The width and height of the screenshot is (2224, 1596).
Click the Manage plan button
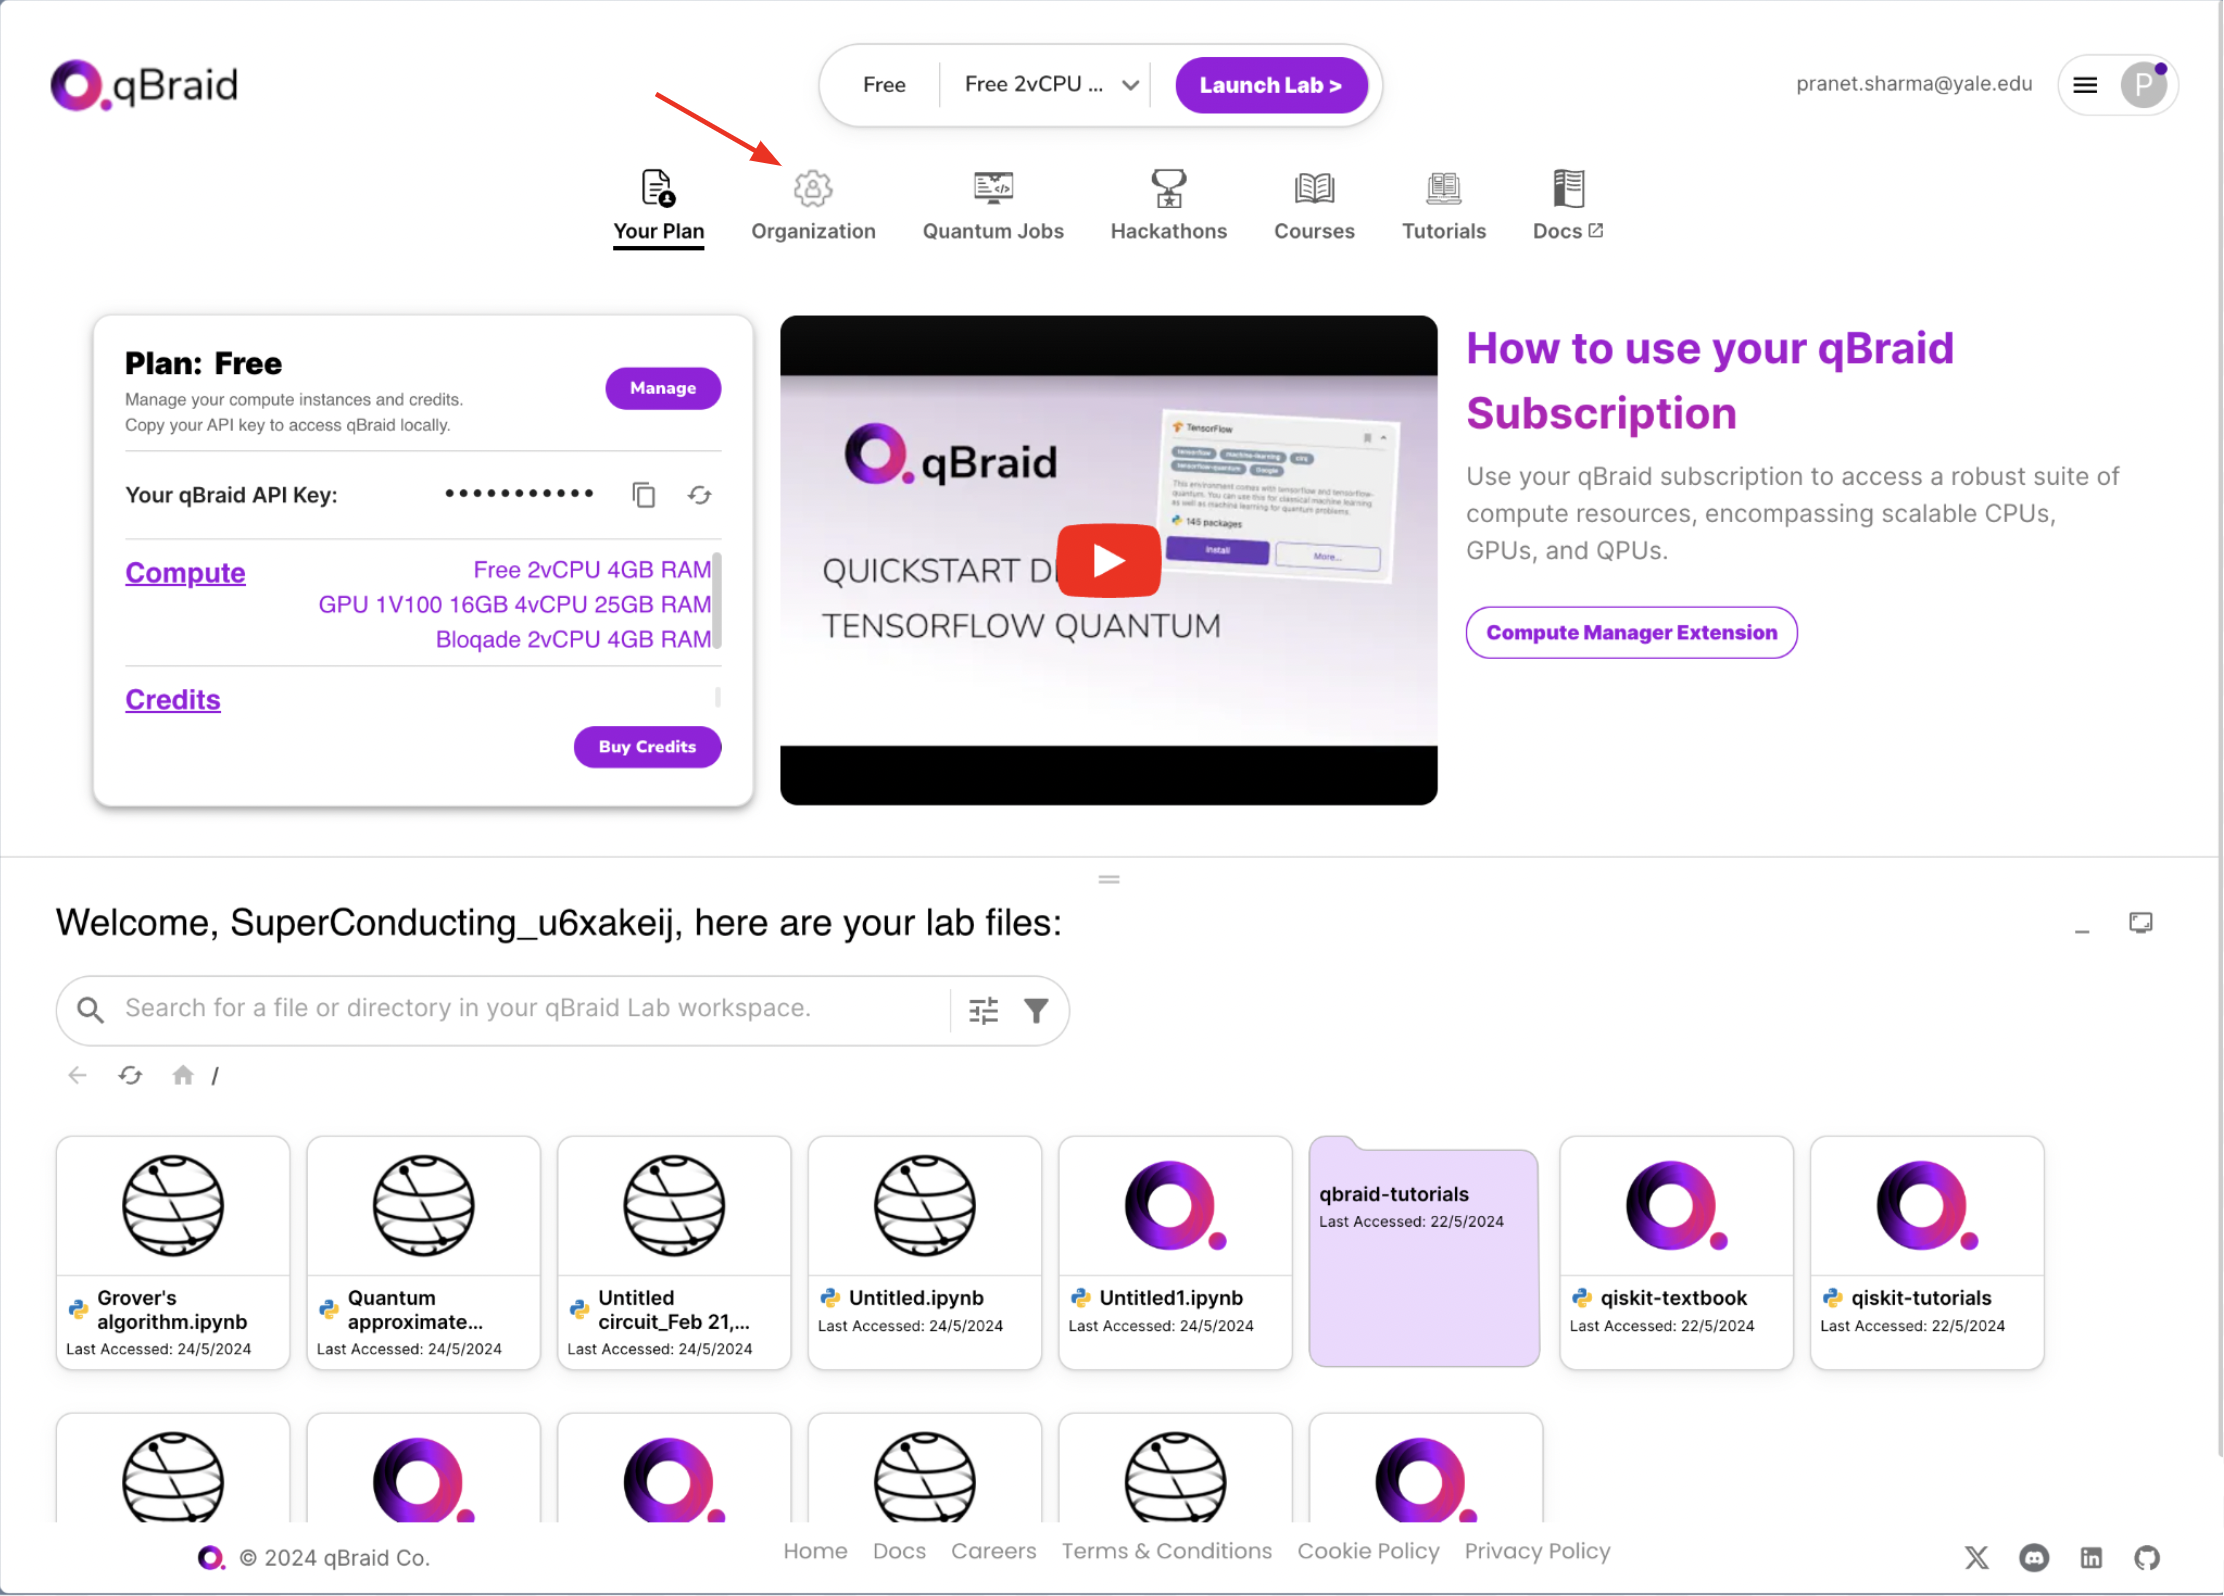click(x=663, y=388)
